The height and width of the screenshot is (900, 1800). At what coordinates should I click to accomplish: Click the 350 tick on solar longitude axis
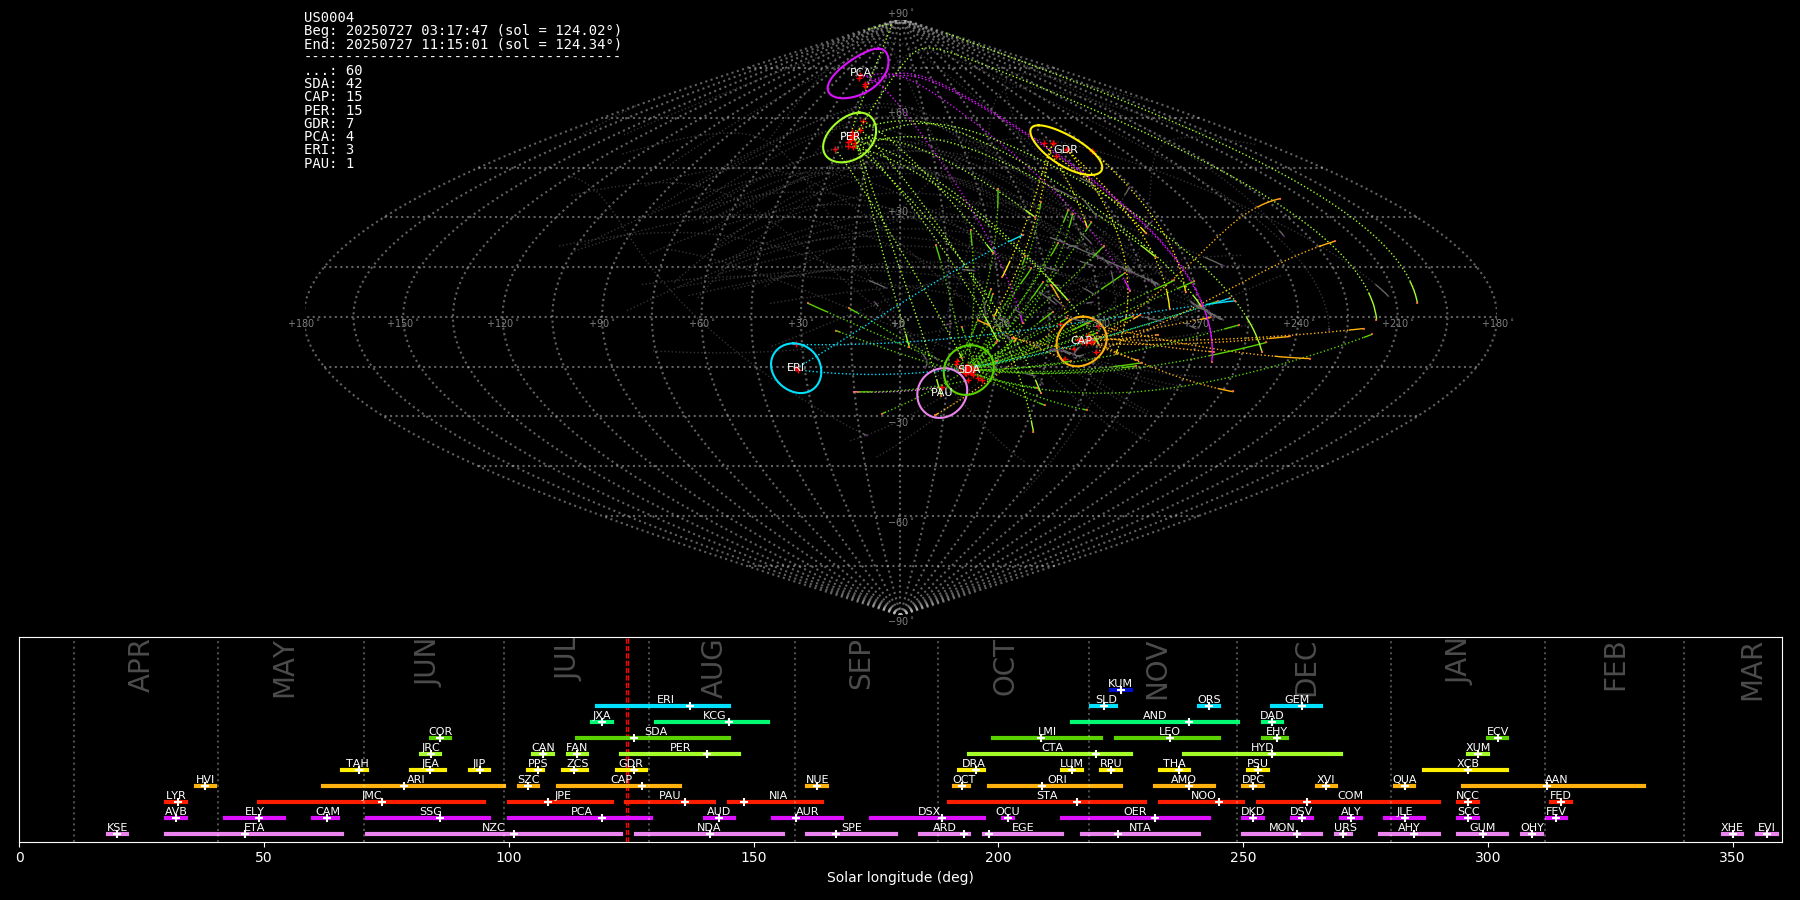tap(1732, 857)
